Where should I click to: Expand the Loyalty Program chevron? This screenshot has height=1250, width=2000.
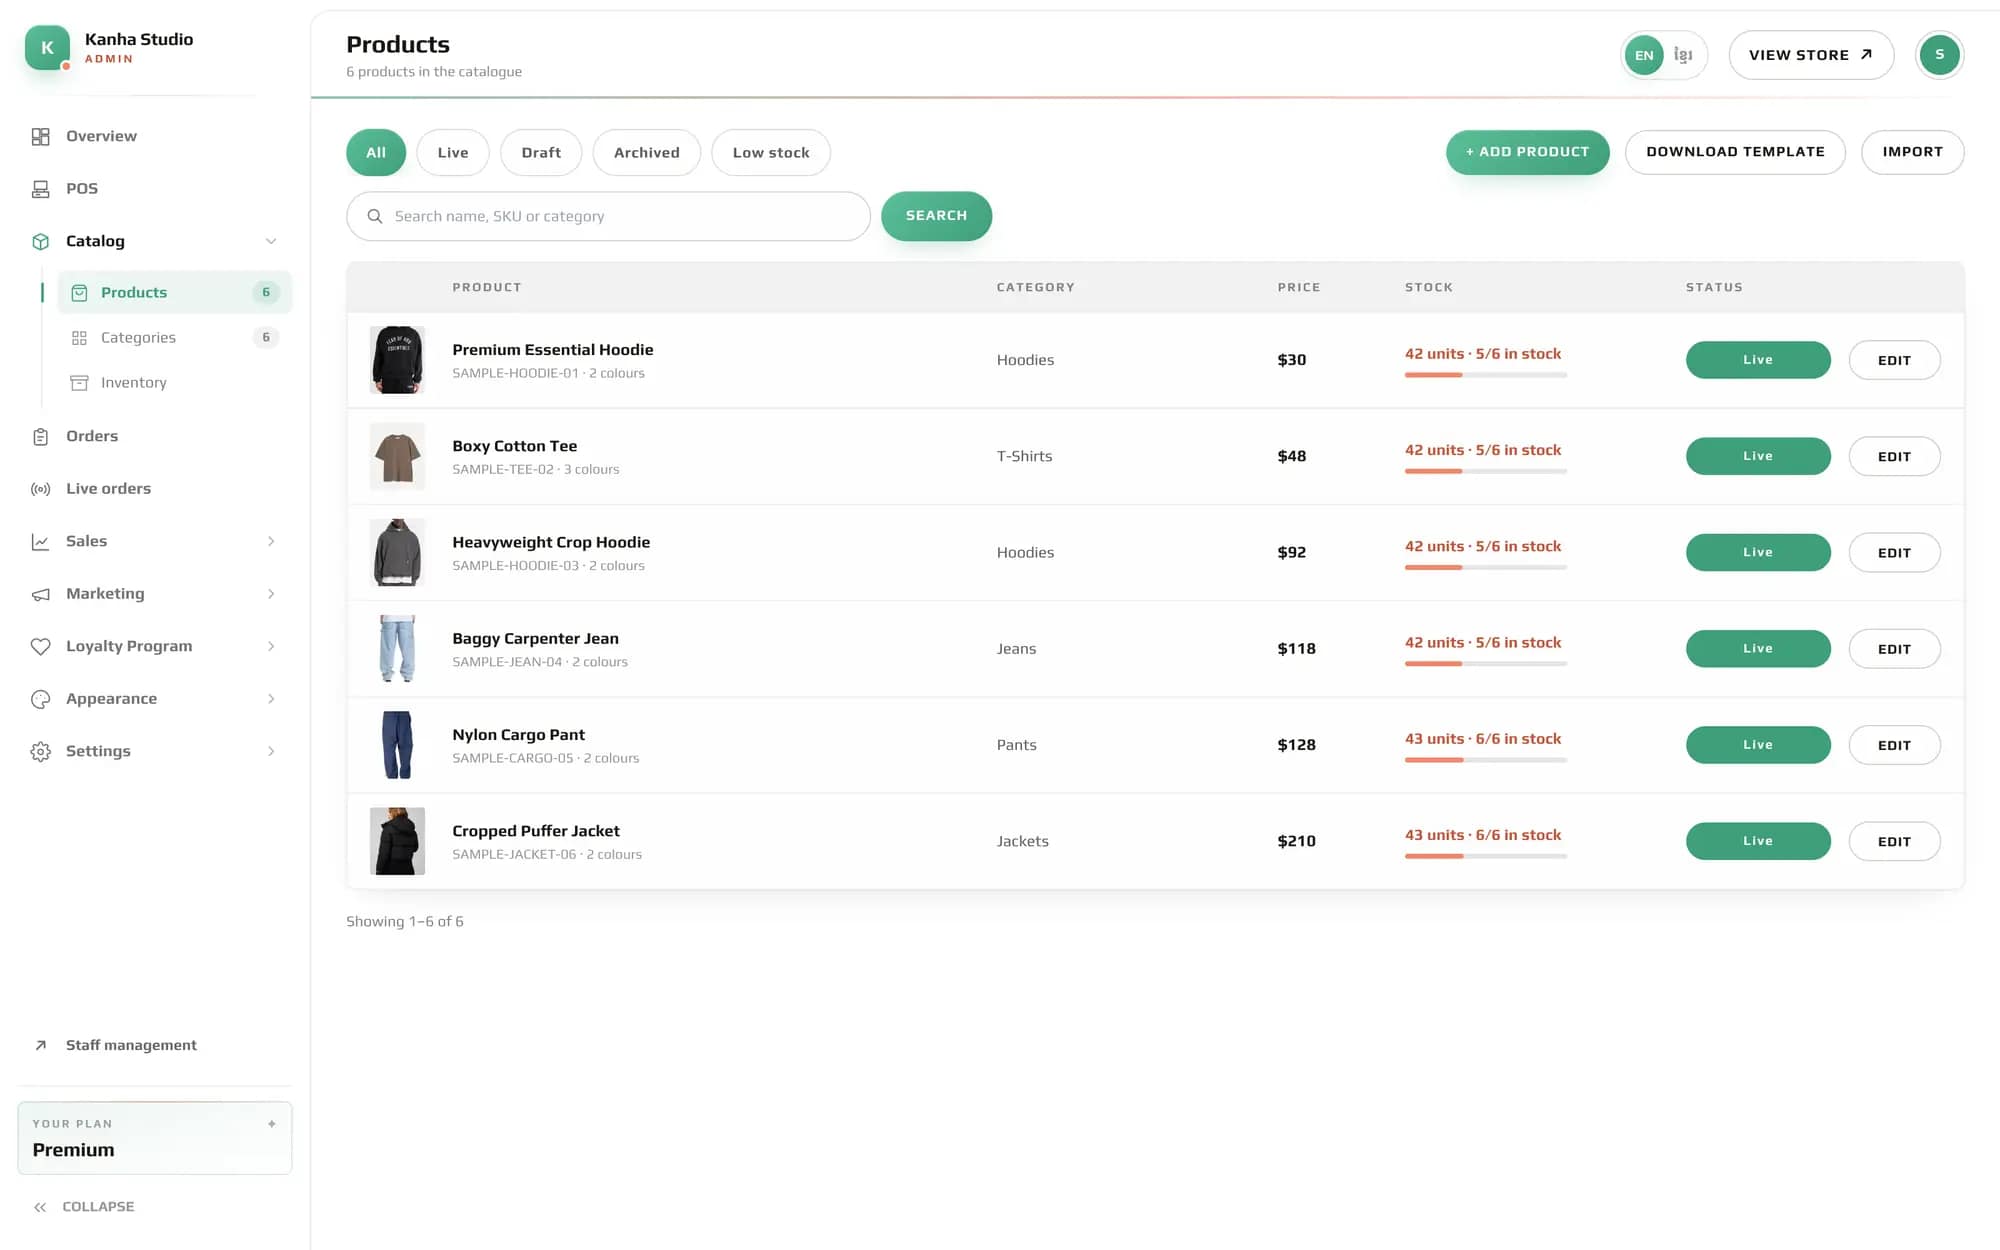(271, 646)
